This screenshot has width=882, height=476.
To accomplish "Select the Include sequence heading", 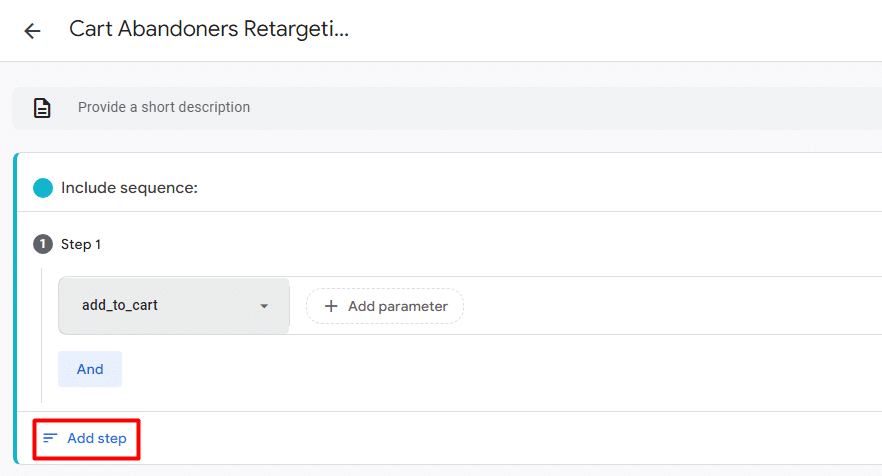I will point(129,188).
